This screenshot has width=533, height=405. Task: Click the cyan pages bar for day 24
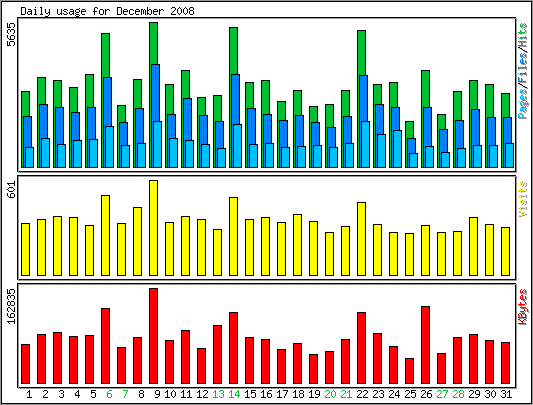click(397, 149)
